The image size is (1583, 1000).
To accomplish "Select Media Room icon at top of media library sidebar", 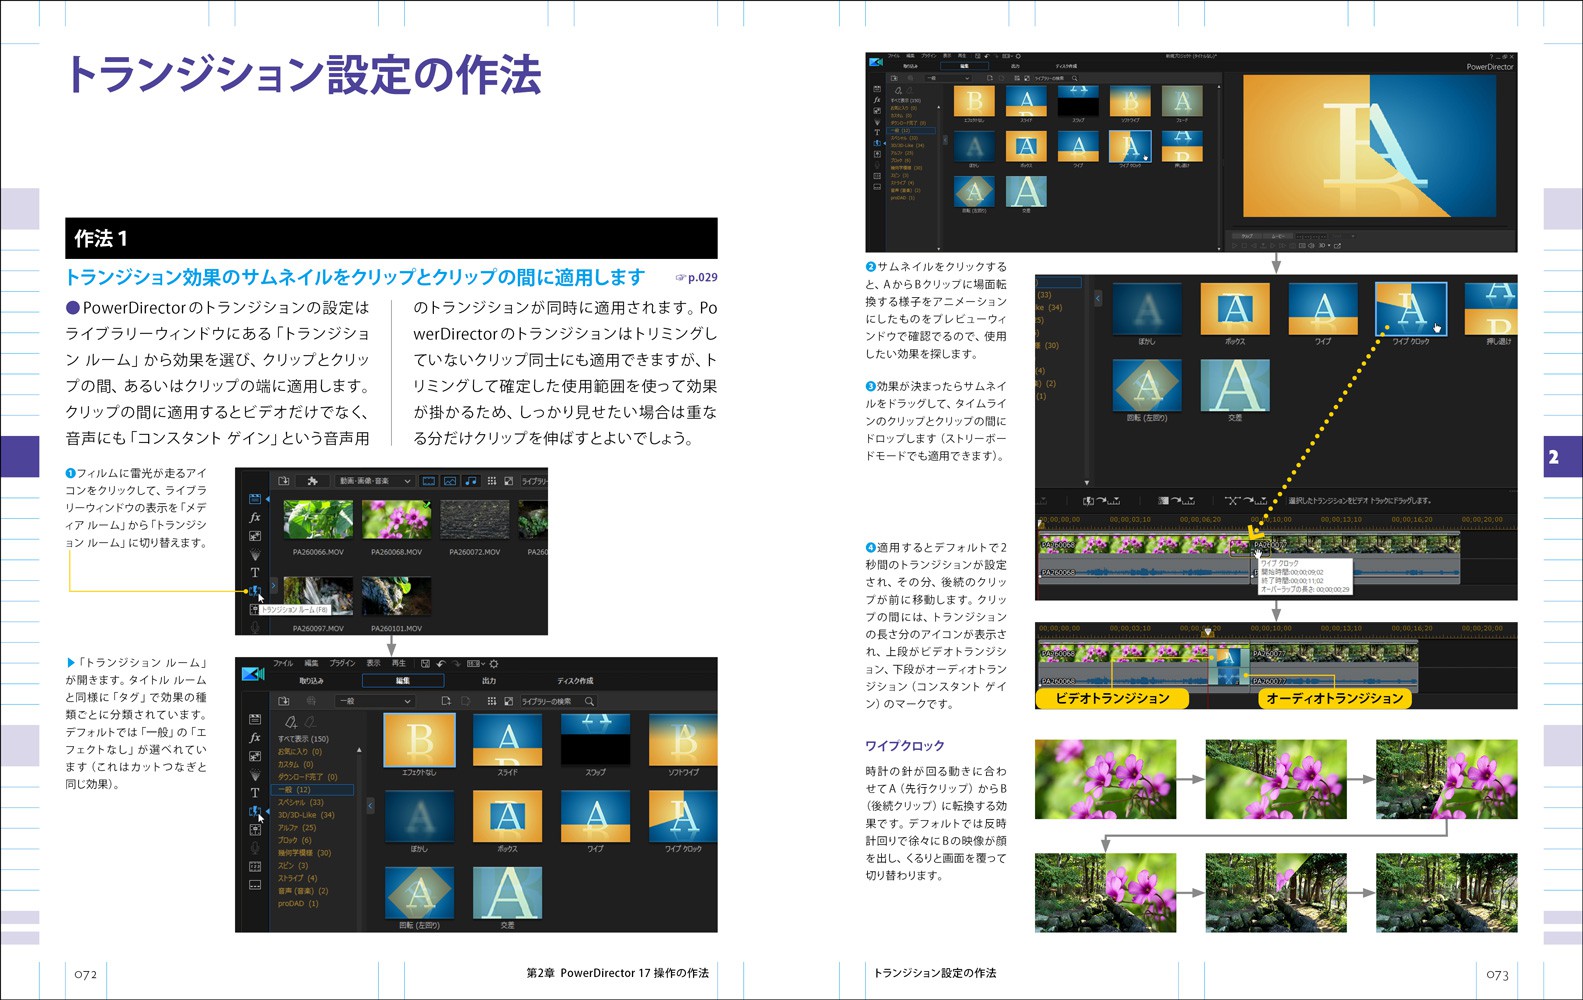I will coord(255,499).
